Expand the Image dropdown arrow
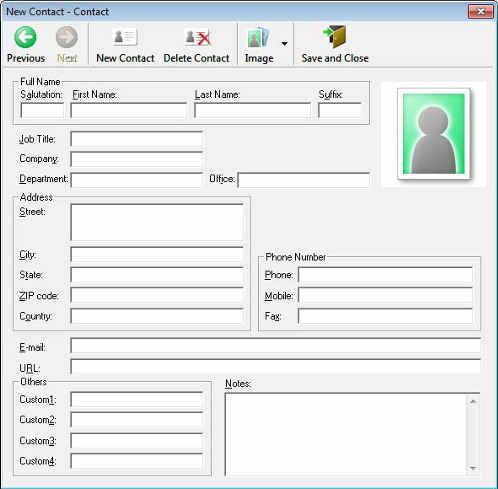Screen dimensions: 498x489 point(284,44)
